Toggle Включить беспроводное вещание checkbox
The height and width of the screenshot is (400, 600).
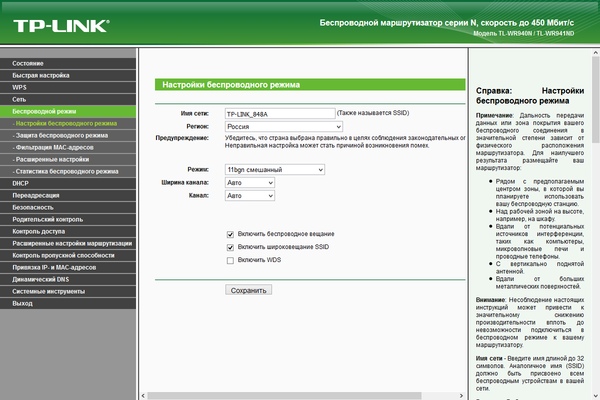[230, 234]
